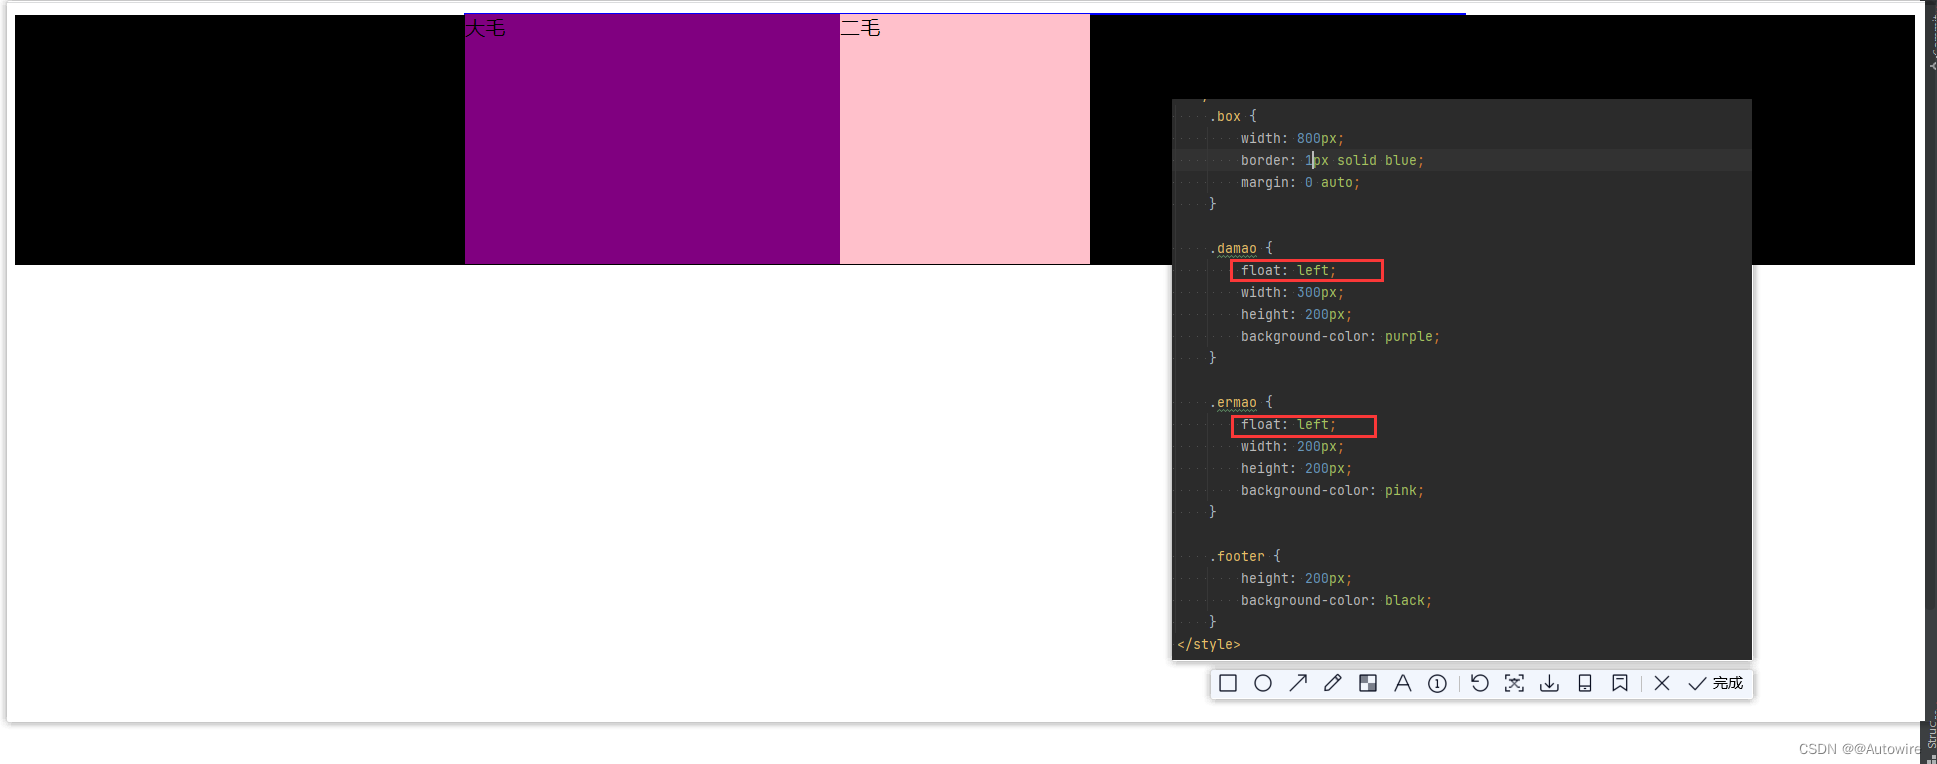Screen dimensions: 1937x764
Task: Select the mosaic blur tool
Action: click(x=1368, y=683)
